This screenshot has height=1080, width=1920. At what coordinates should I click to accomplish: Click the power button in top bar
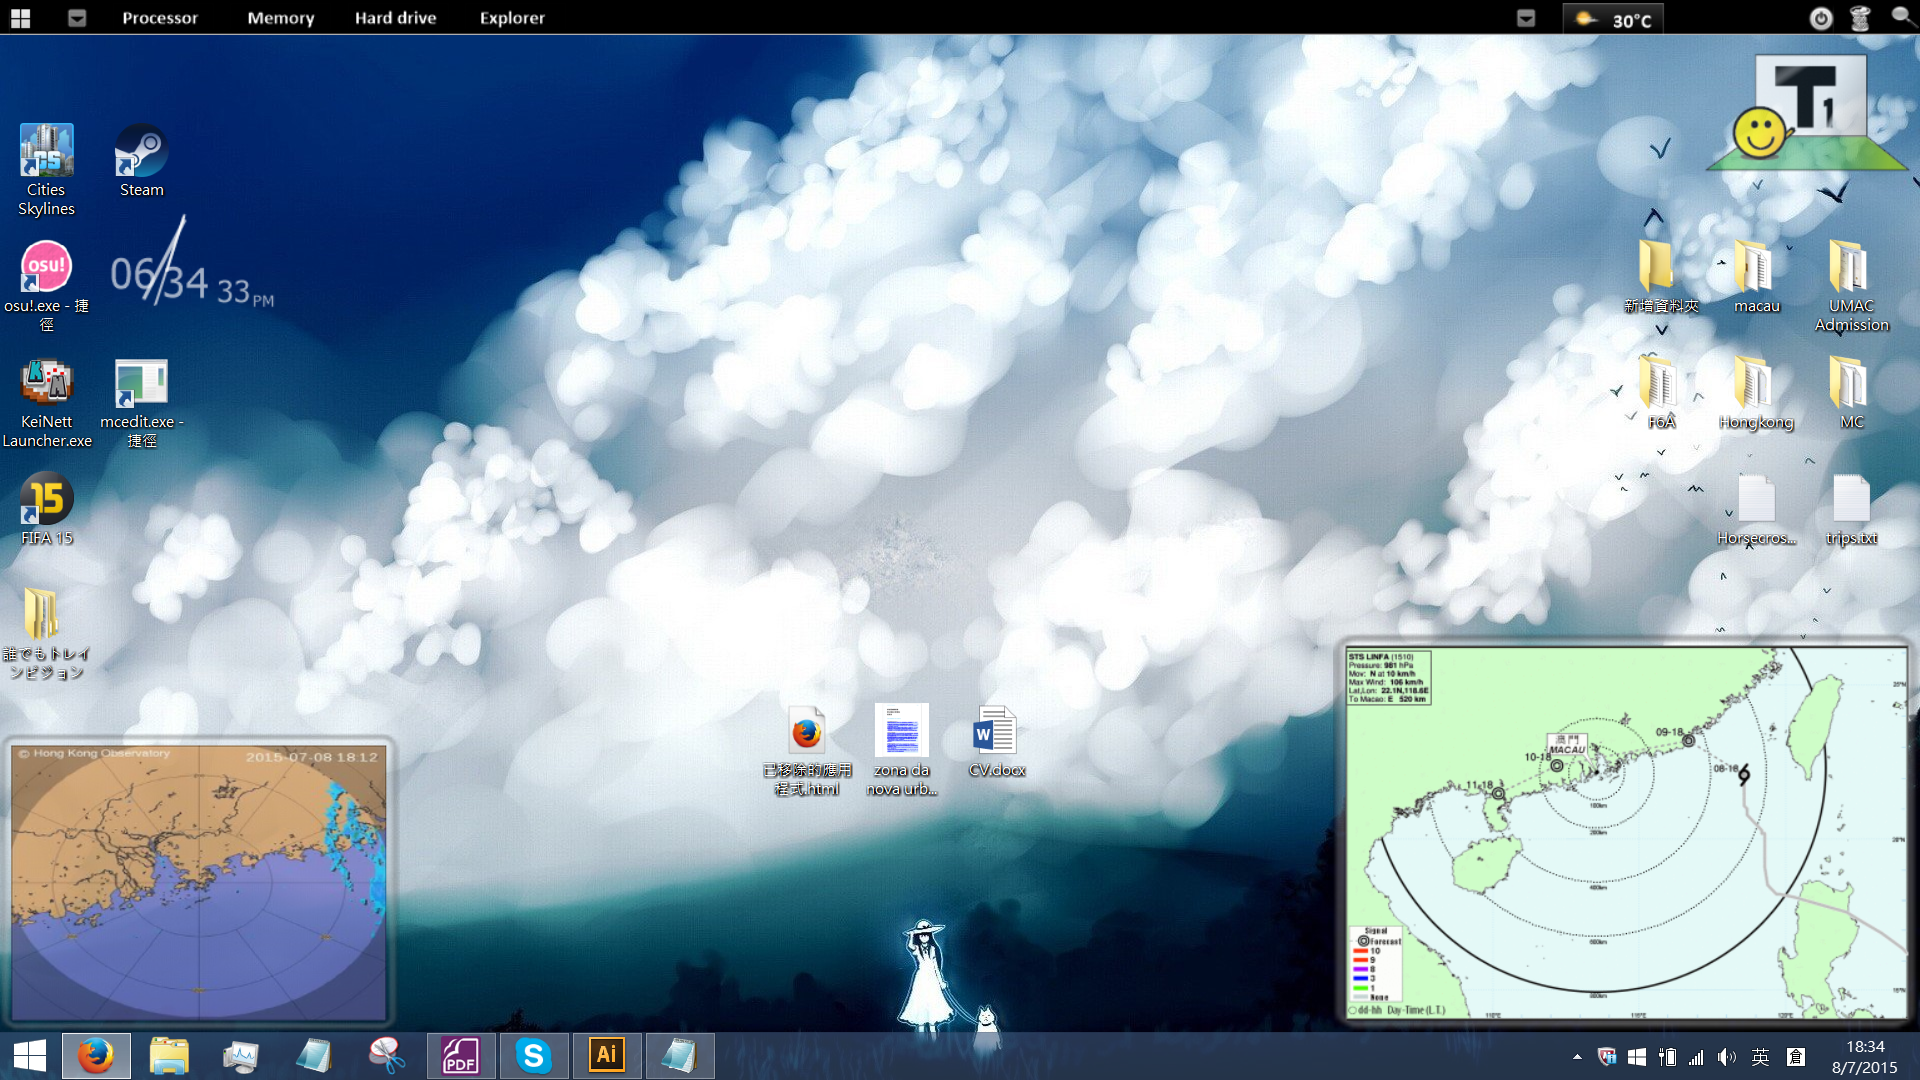coord(1821,18)
